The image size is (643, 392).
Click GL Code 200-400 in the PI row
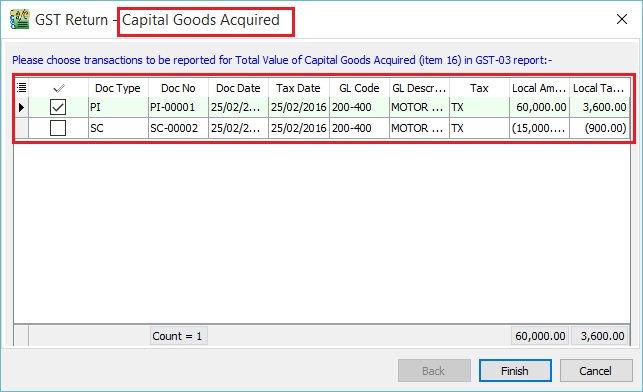359,107
